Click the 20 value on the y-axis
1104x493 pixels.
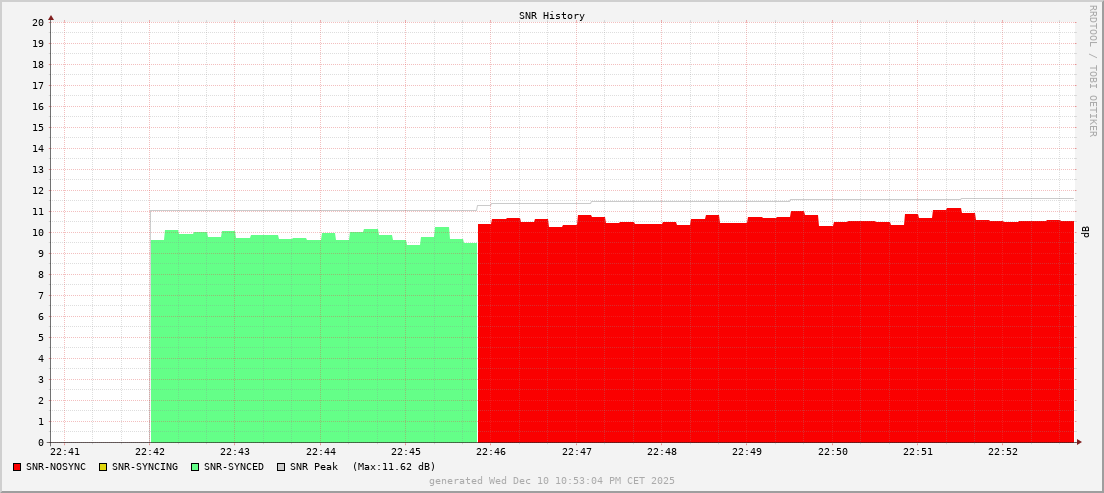point(38,22)
